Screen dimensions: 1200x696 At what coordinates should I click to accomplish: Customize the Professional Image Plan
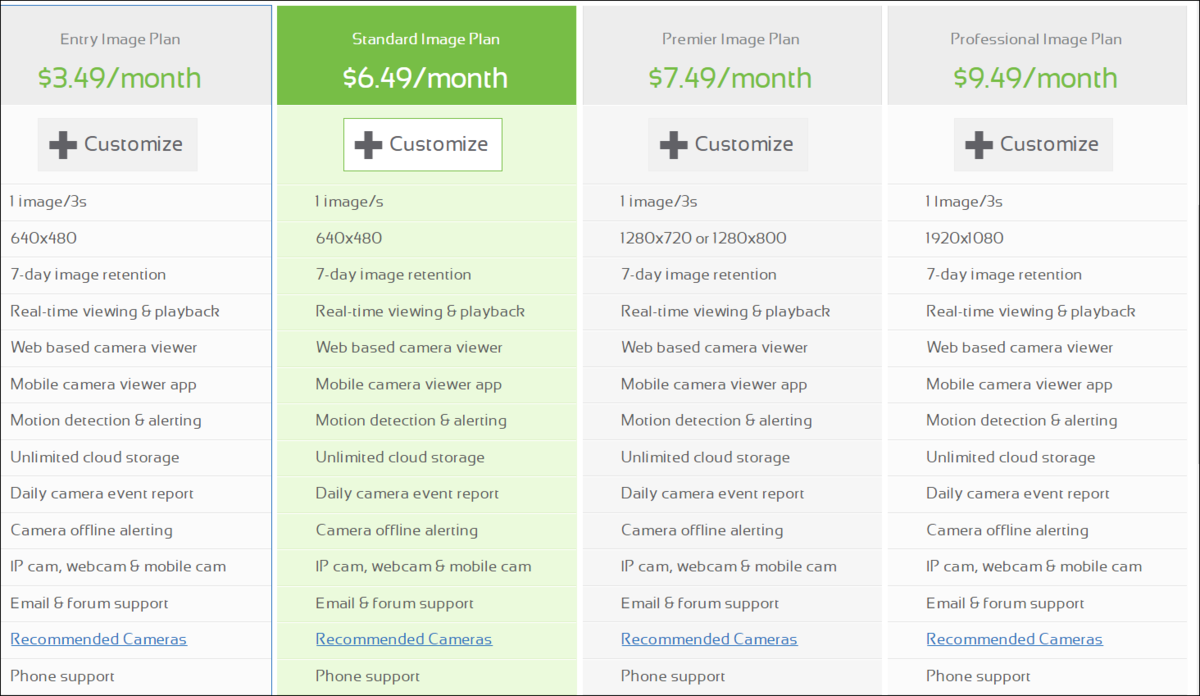(x=1033, y=145)
